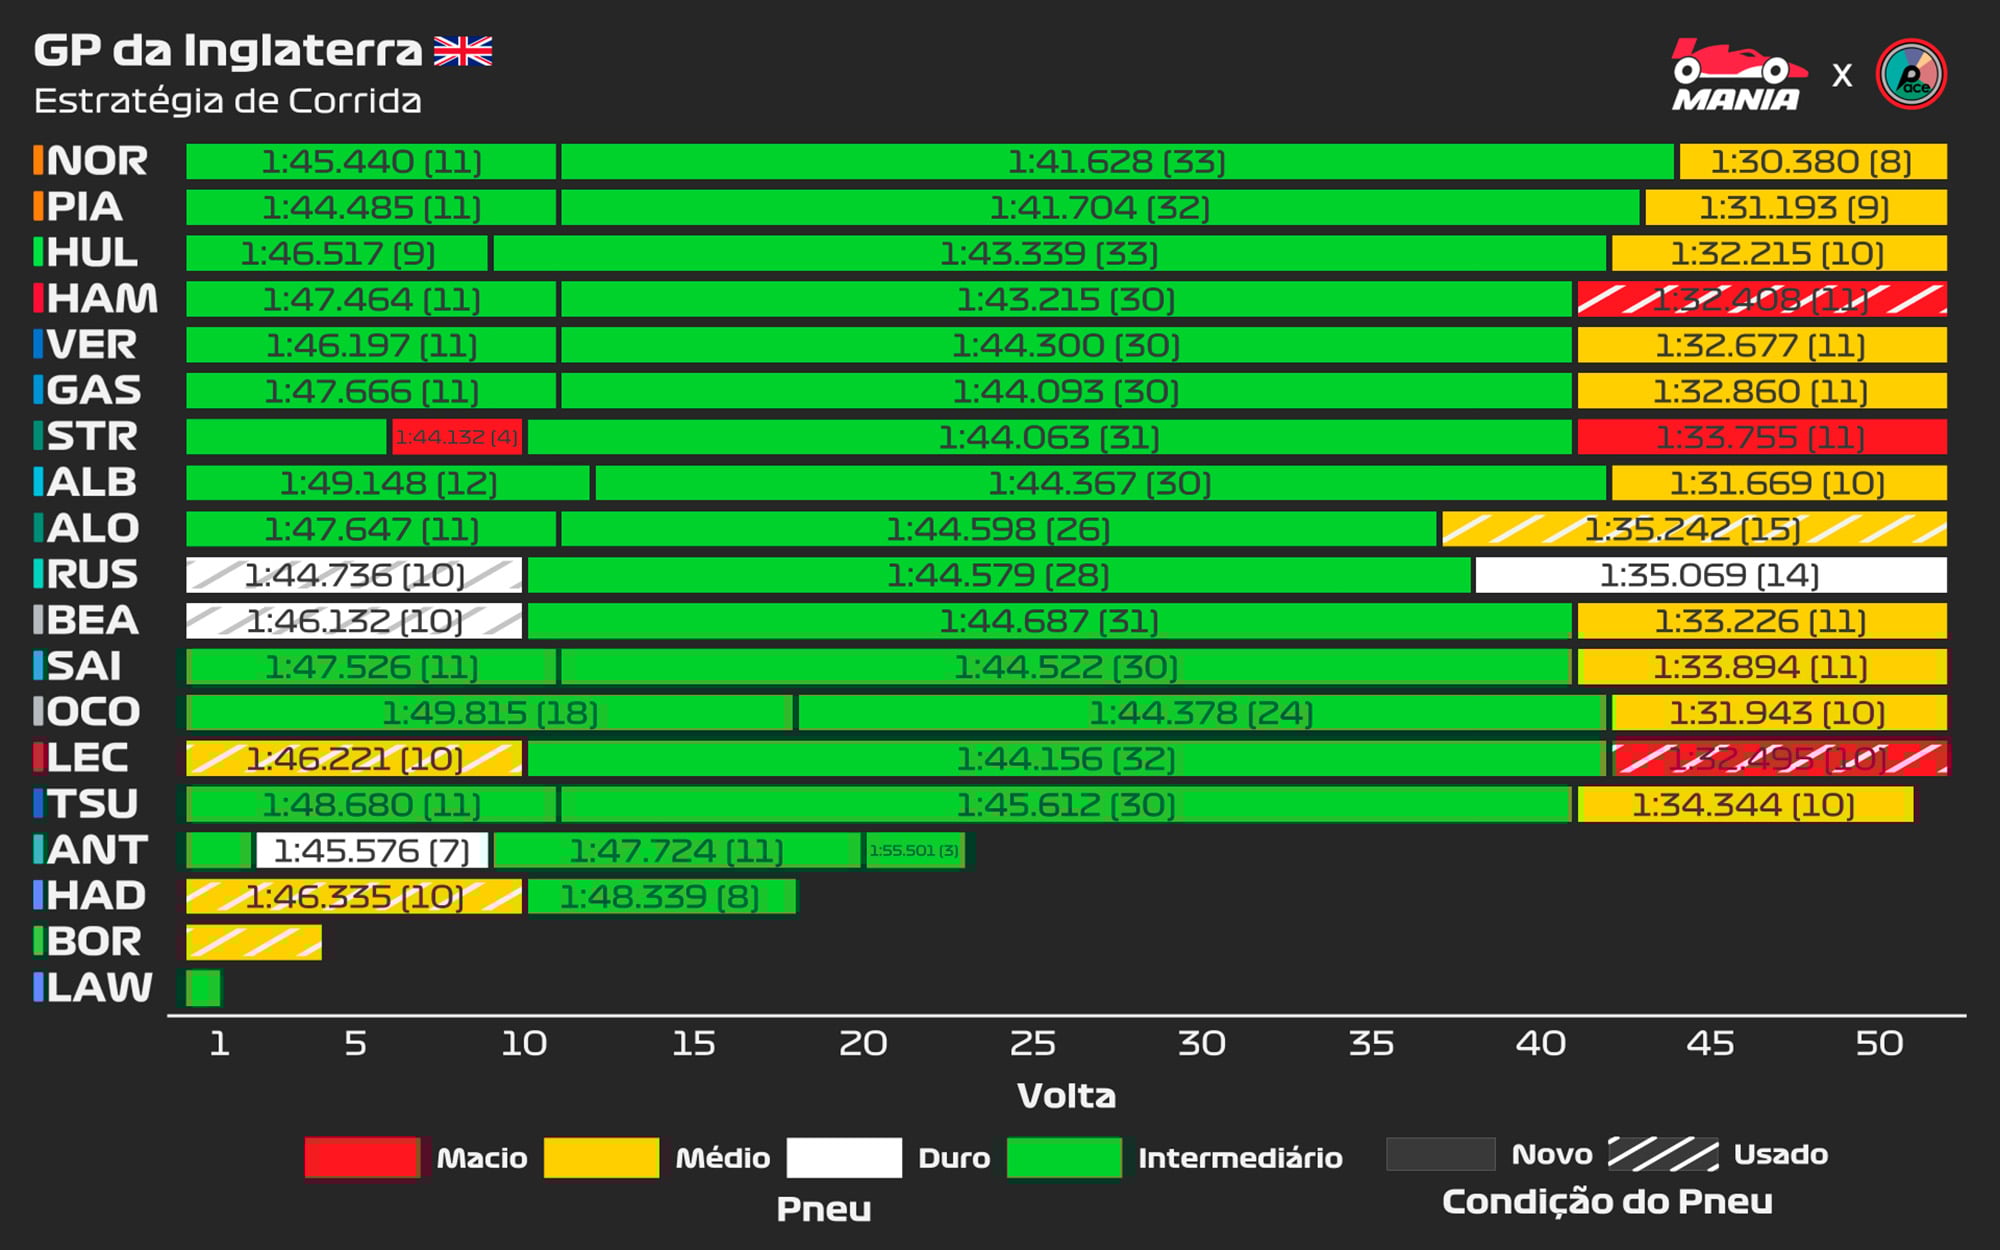Click the red Macio legend swatch

(362, 1157)
